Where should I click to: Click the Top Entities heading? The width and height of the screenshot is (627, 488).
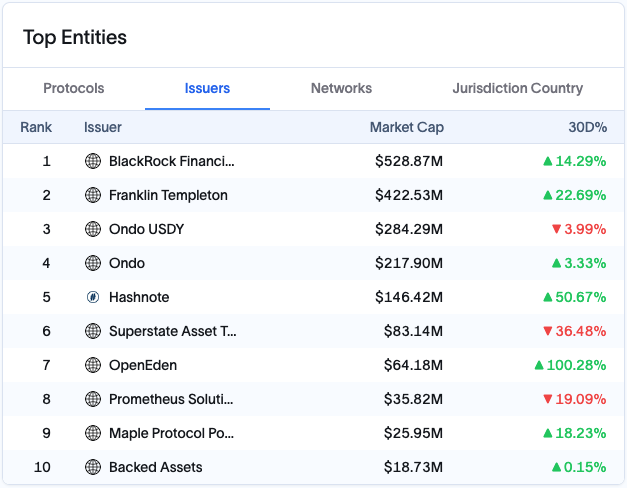pos(75,37)
